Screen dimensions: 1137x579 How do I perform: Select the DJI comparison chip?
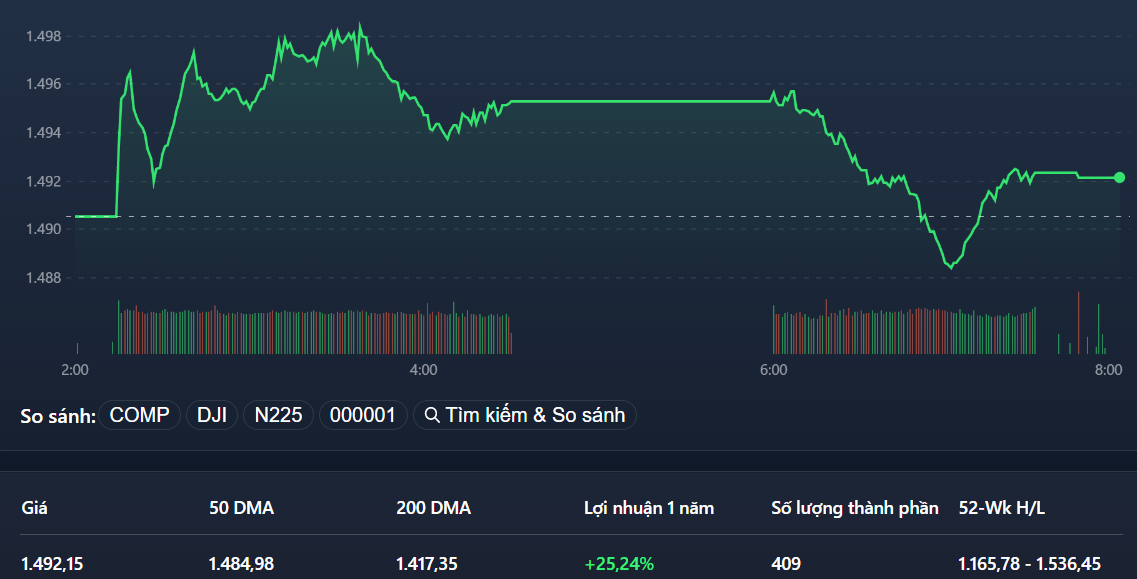coord(211,414)
